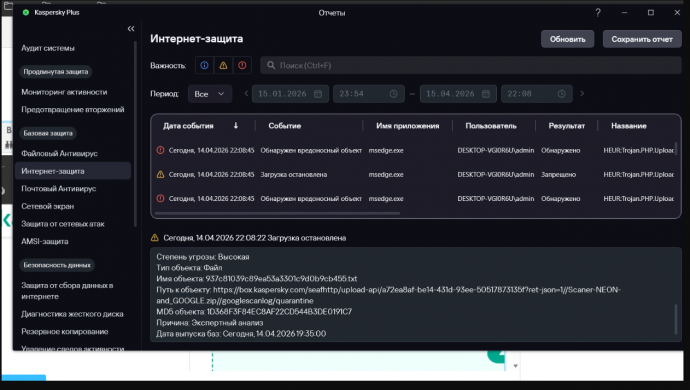This screenshot has height=390, width=690.
Task: Click time field 23:54
Action: pyautogui.click(x=369, y=94)
